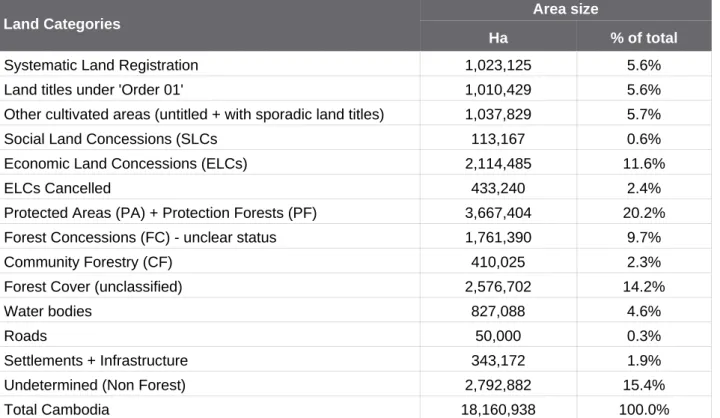Click the 'Ha' column header

[x=498, y=38]
